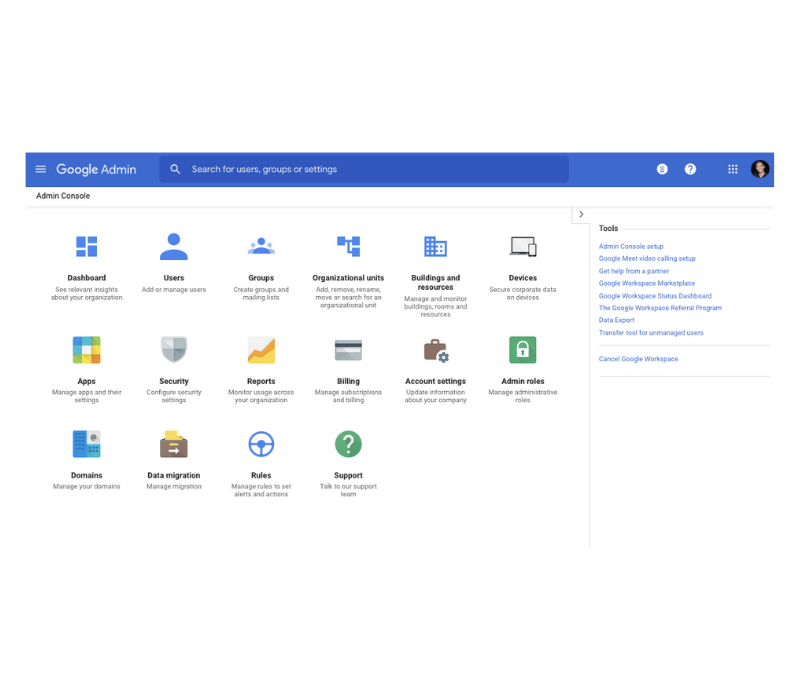This screenshot has width=800, height=700.
Task: Click the Admin Console setup link
Action: (x=631, y=246)
